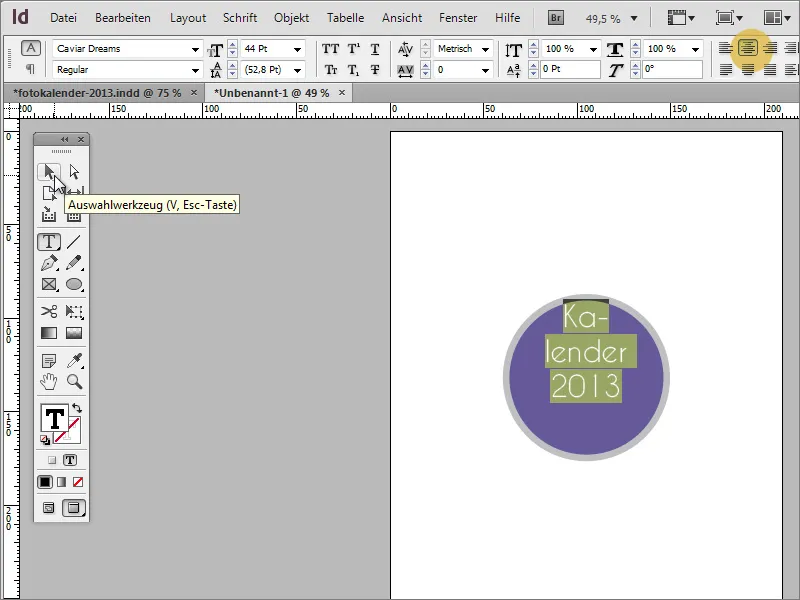Collapse the tools panel with double arrows
800x600 pixels.
coord(64,139)
